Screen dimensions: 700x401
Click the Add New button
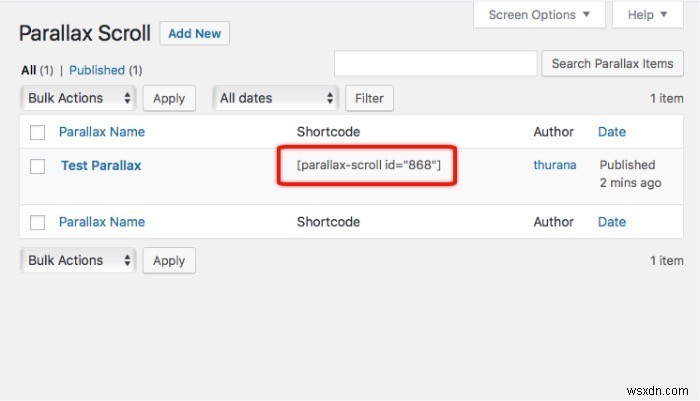click(194, 33)
